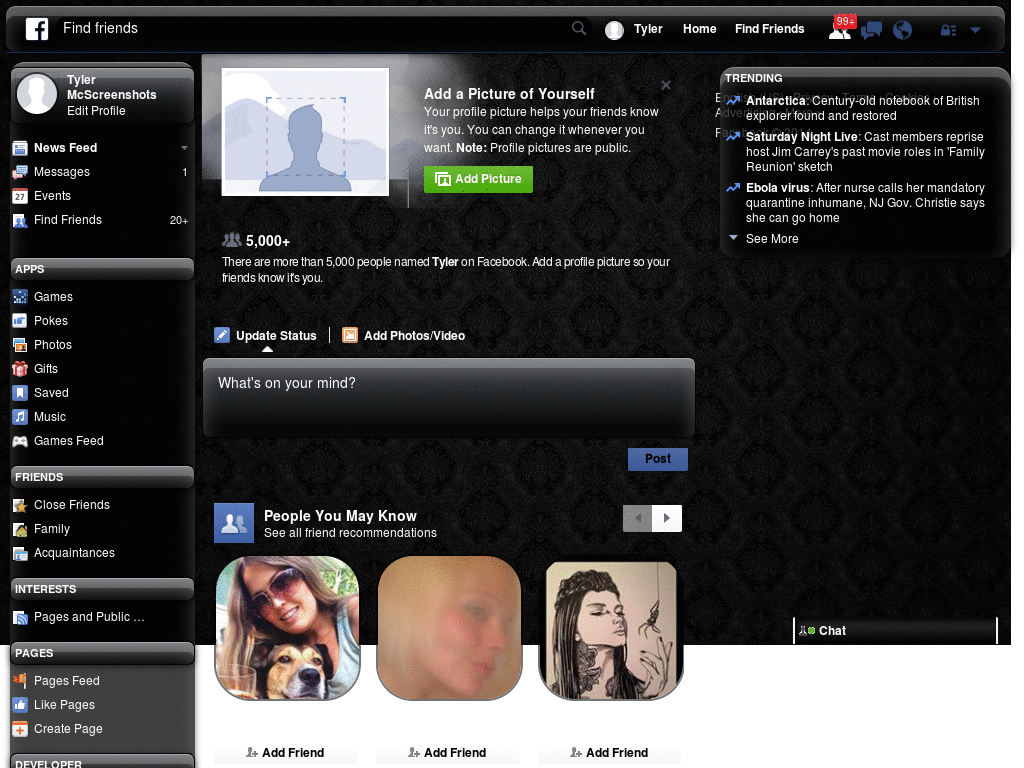Click the FRIENDS section header
This screenshot has height=768, width=1024.
[x=102, y=477]
